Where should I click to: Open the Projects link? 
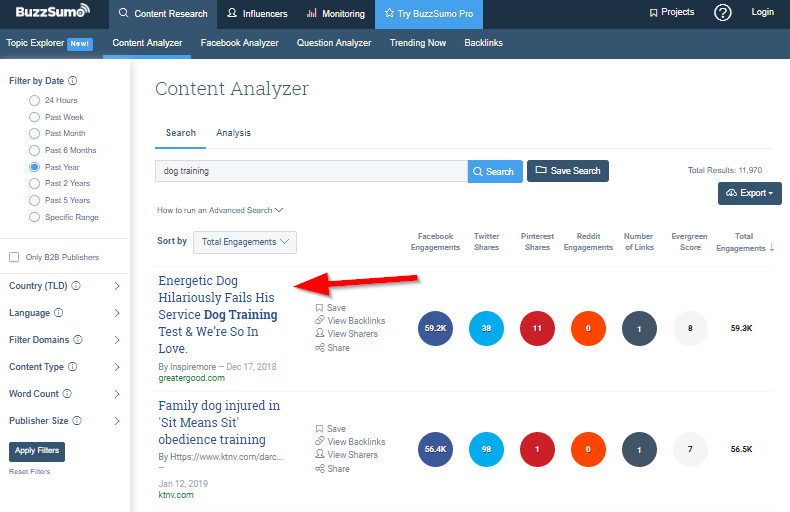tap(672, 12)
